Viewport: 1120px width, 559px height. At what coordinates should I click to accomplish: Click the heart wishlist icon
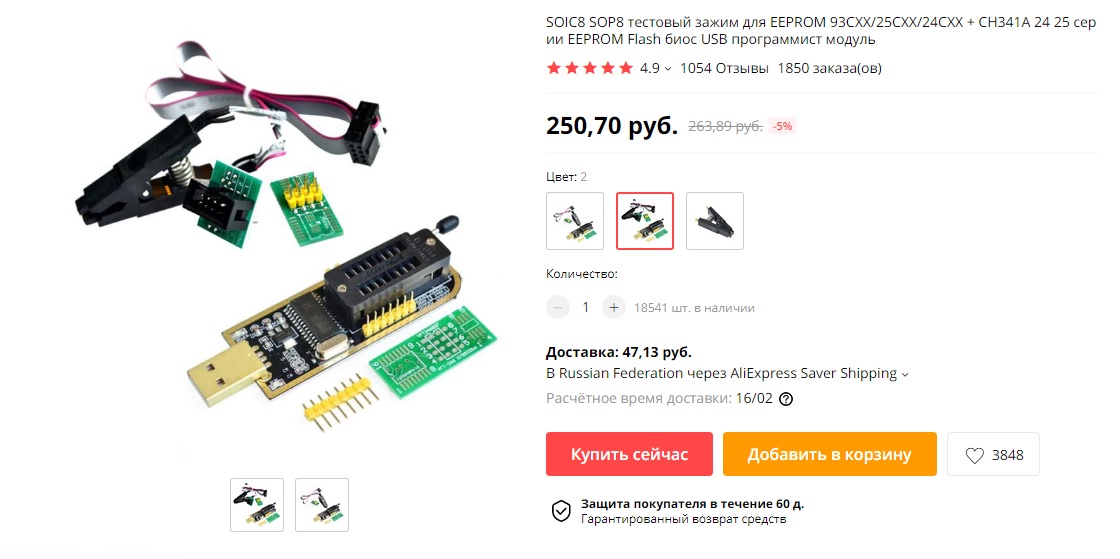click(x=974, y=455)
